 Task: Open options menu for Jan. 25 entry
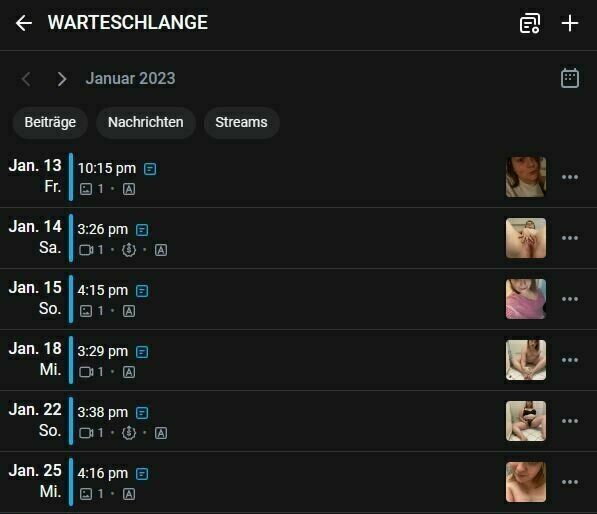point(570,482)
